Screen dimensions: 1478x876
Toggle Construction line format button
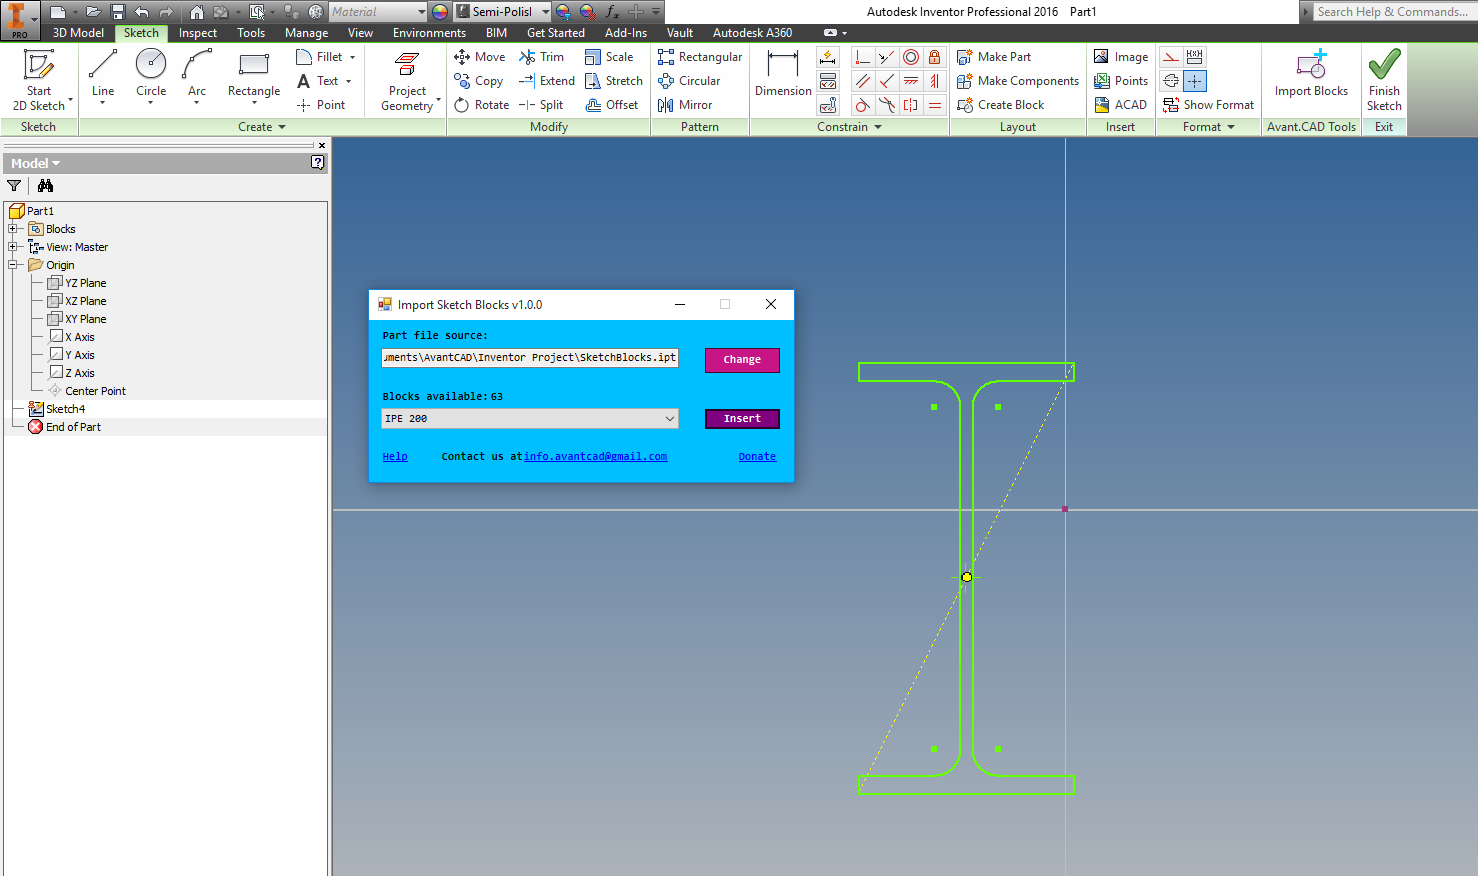(x=1171, y=57)
